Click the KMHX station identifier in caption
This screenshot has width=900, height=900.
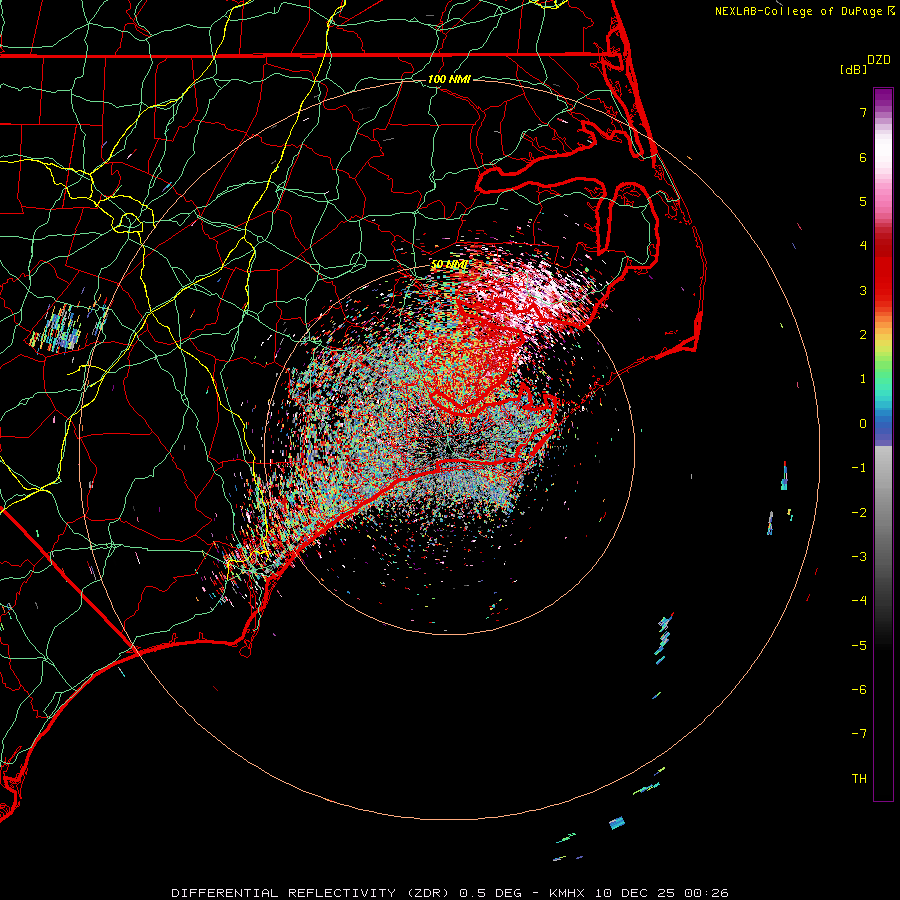click(x=567, y=893)
